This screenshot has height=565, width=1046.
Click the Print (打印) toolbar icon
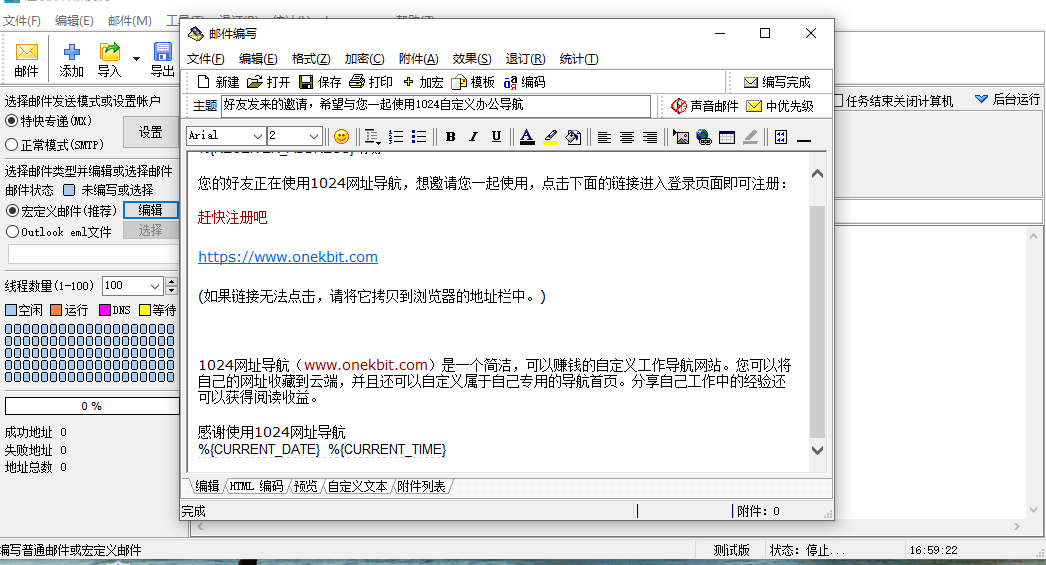pos(370,82)
